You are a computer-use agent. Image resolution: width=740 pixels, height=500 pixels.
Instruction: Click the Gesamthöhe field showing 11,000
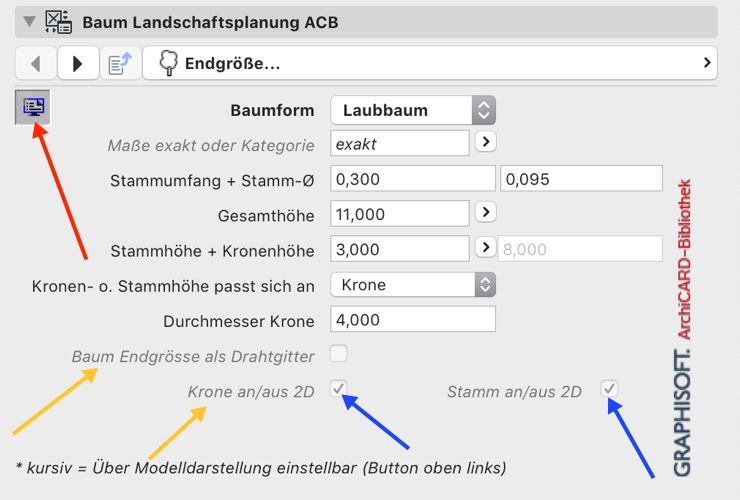tap(400, 214)
